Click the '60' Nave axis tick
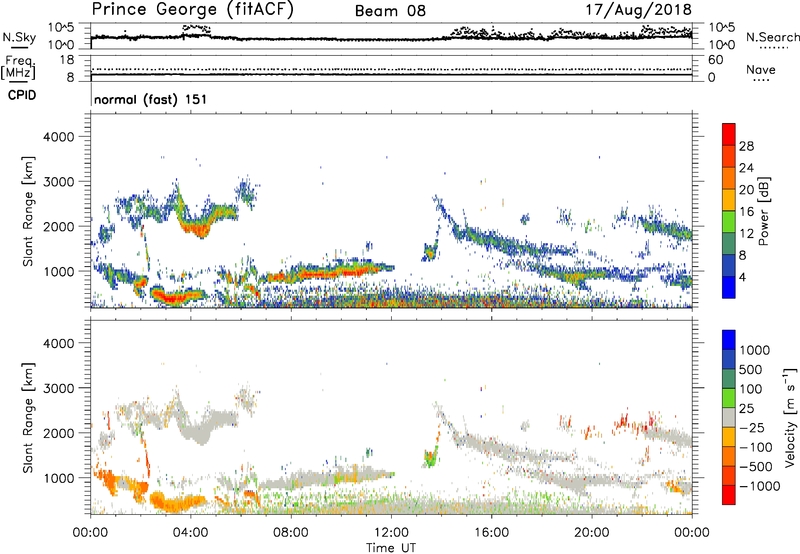 [x=715, y=60]
